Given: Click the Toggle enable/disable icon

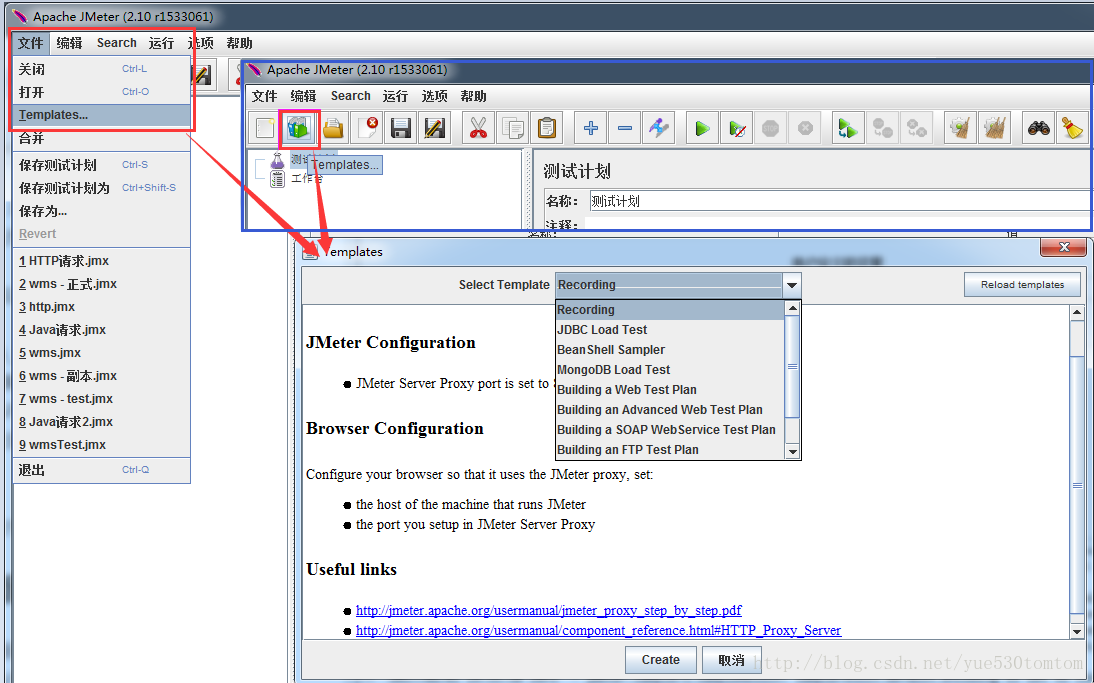Looking at the screenshot, I should click(x=659, y=128).
